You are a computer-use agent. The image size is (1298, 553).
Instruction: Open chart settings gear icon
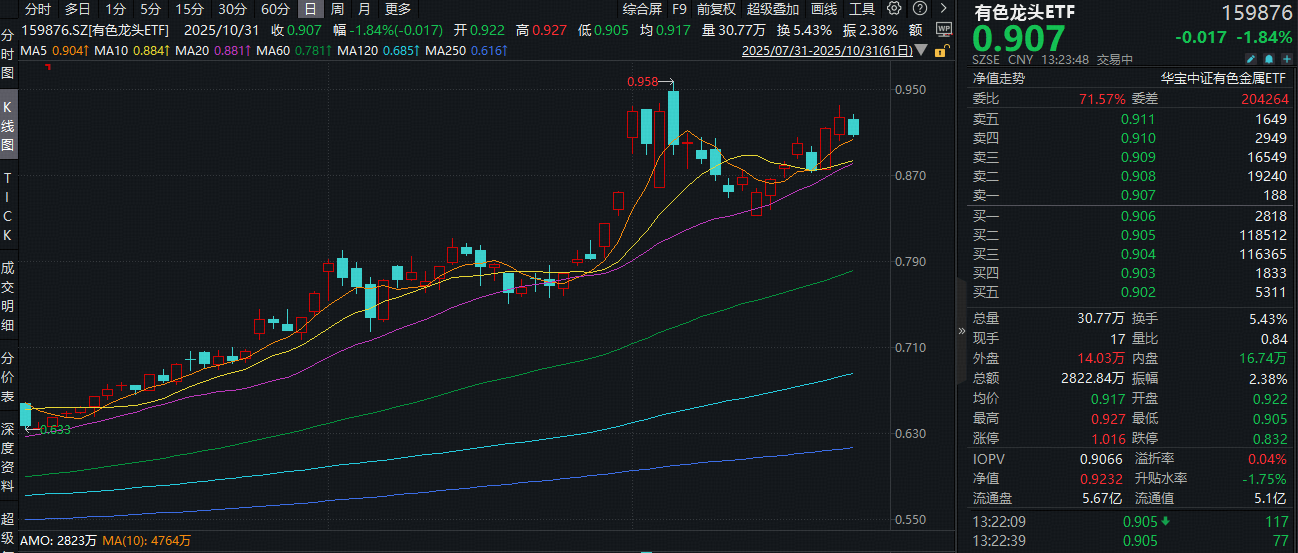click(894, 9)
